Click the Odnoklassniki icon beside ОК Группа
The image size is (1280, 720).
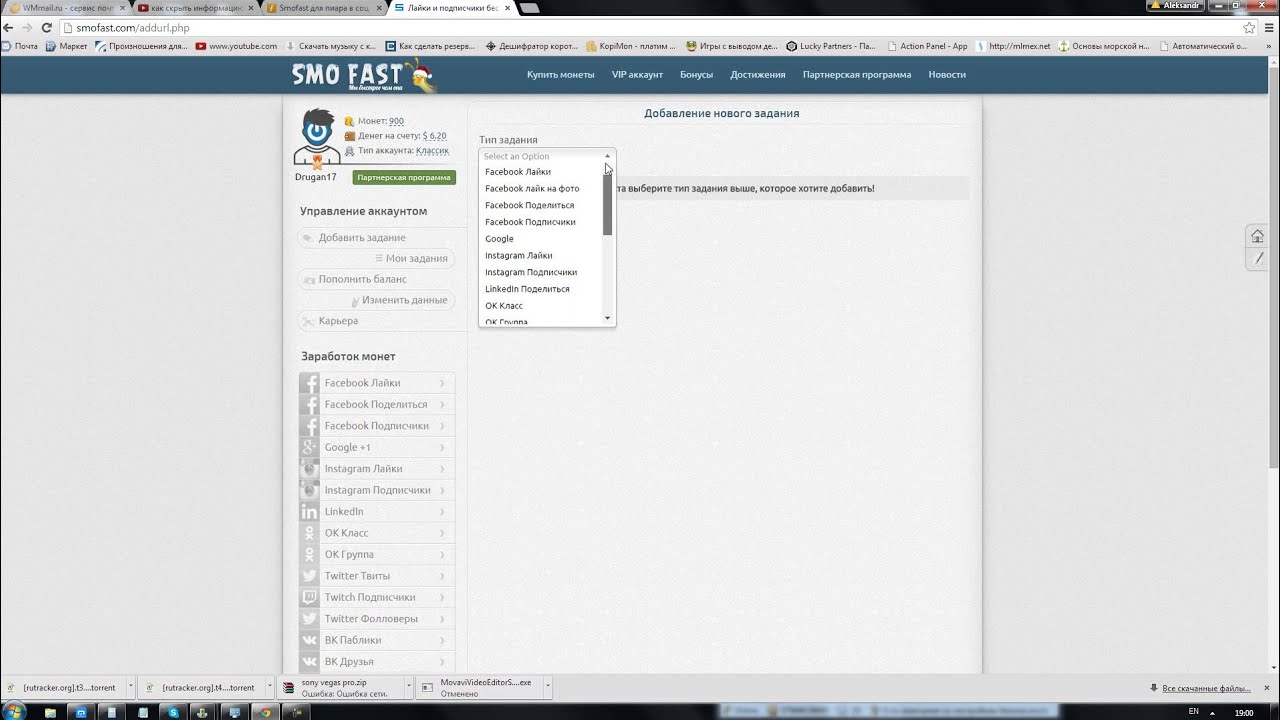(x=309, y=554)
